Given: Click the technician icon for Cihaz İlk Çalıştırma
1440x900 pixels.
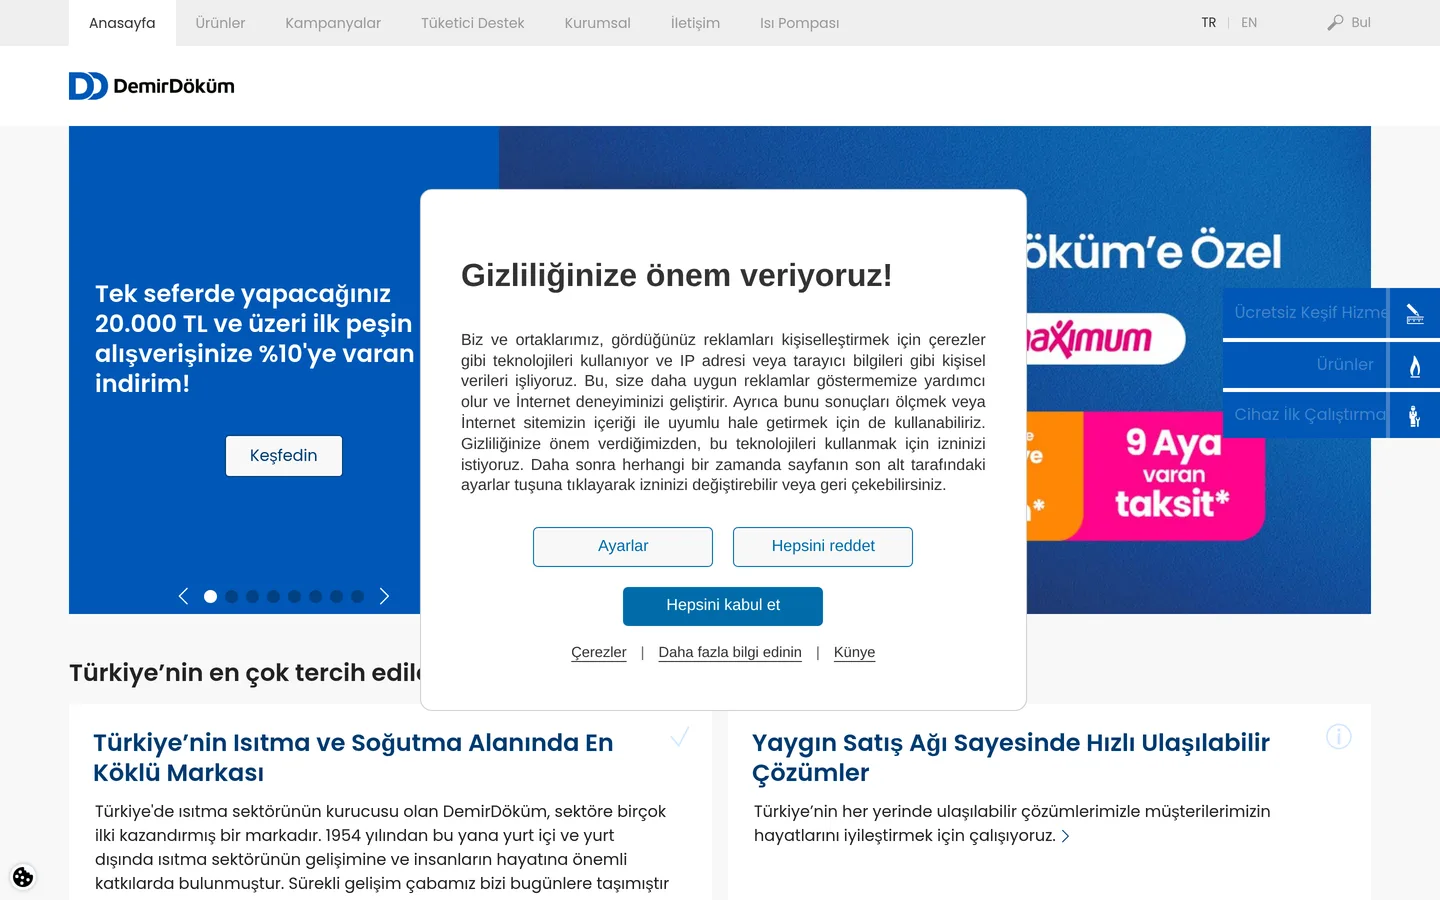Looking at the screenshot, I should (1415, 416).
